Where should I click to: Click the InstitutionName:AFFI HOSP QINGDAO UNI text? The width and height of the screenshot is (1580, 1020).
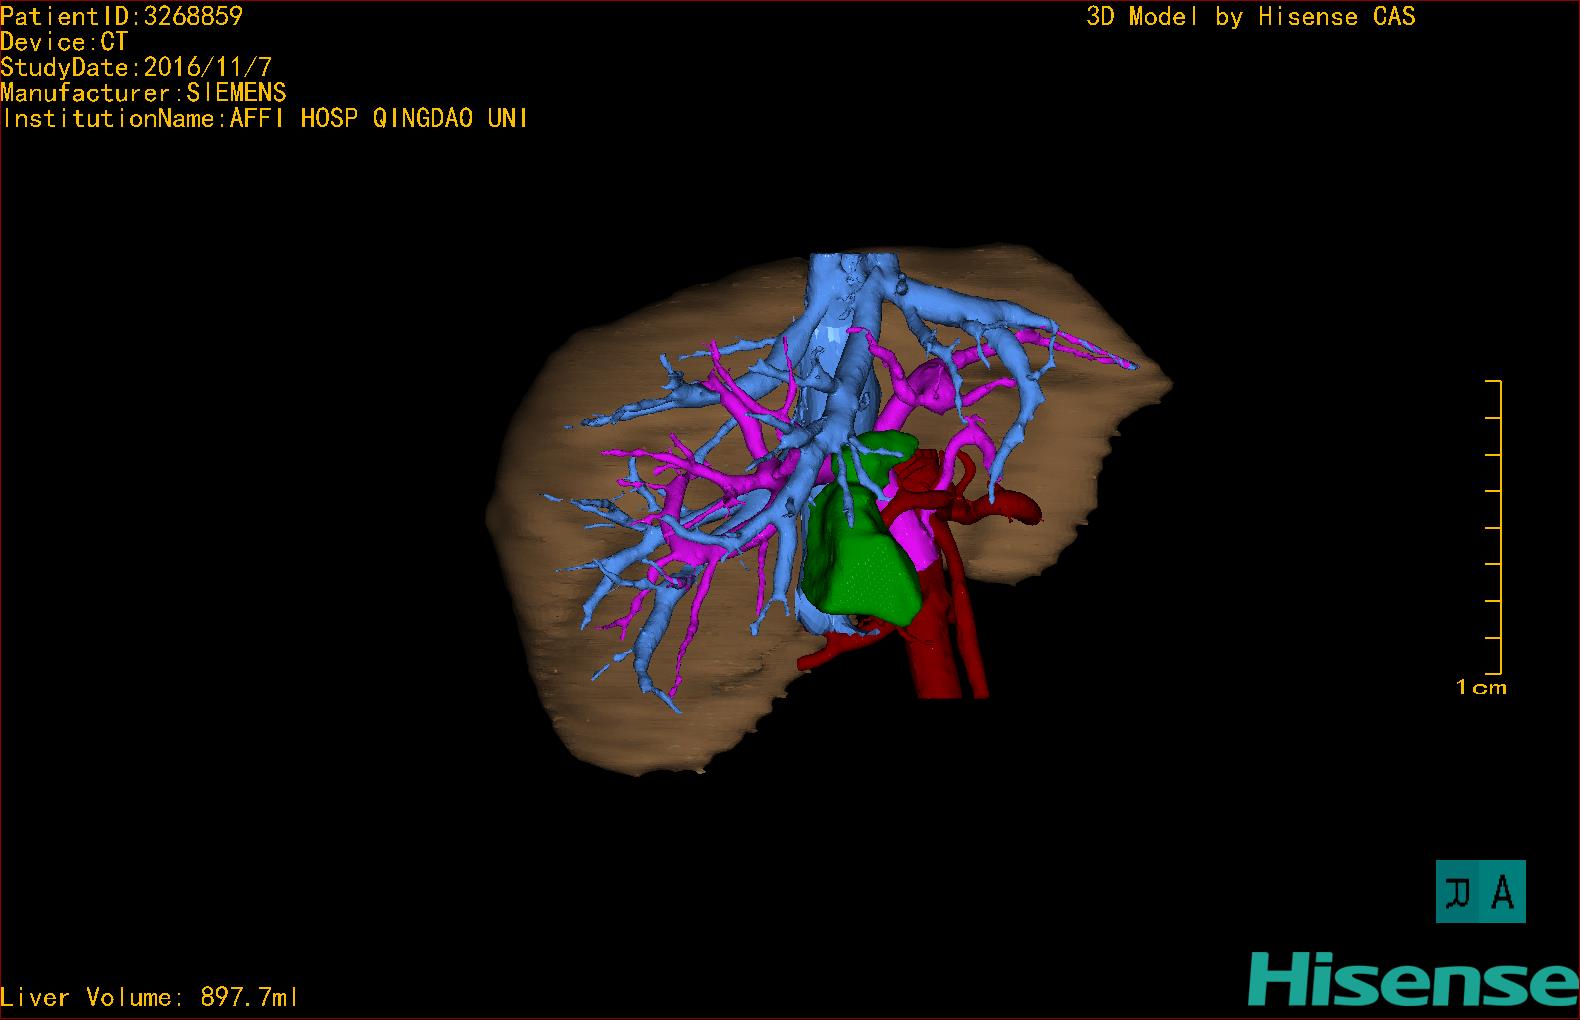point(265,118)
